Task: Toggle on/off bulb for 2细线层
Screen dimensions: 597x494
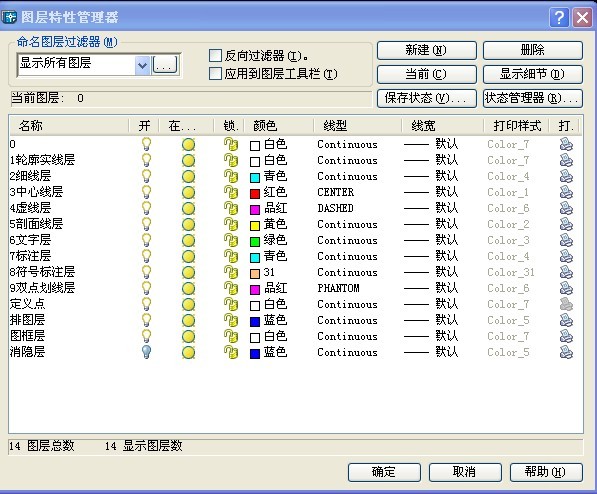Action: (146, 176)
